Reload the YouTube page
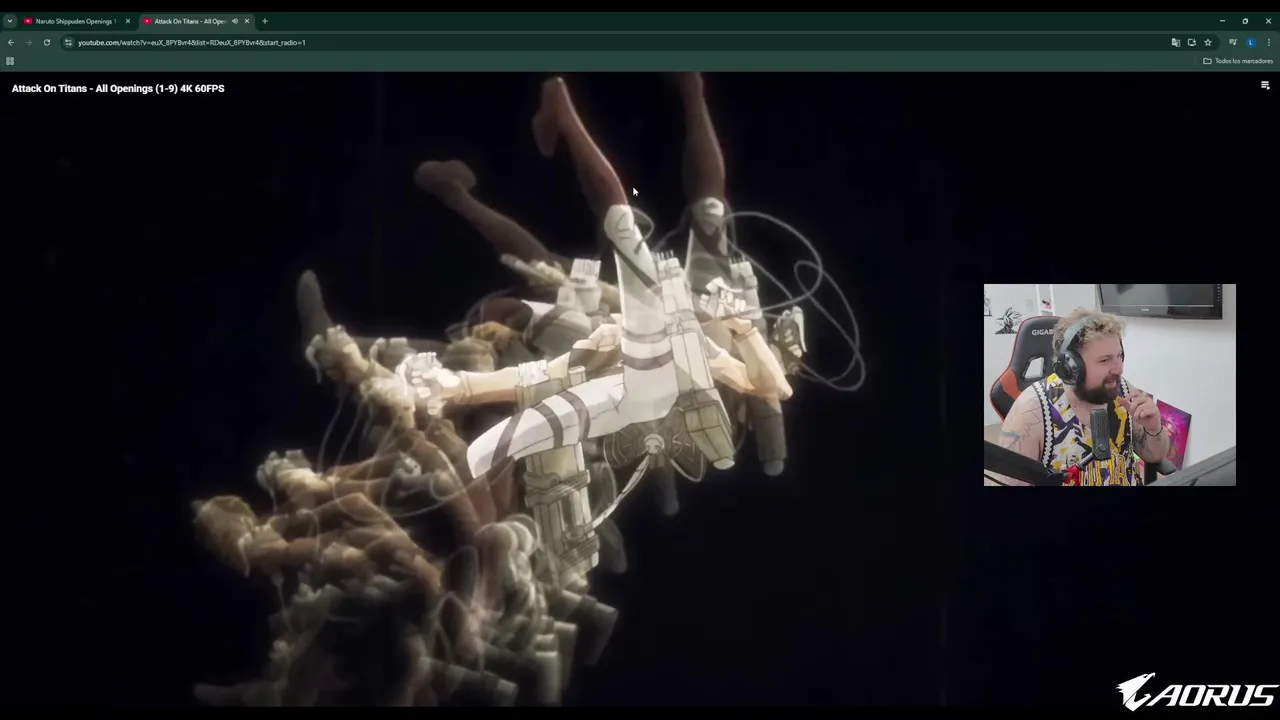 tap(46, 42)
